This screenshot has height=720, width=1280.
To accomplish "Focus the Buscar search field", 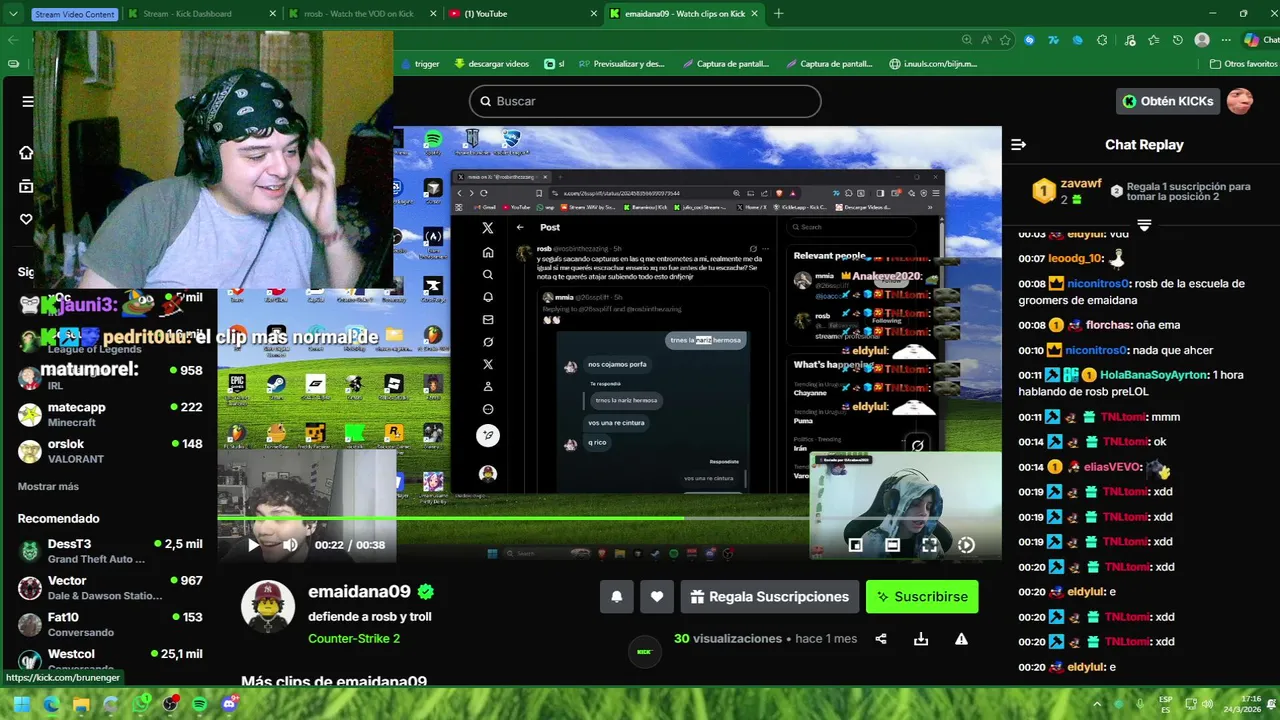I will 645,101.
